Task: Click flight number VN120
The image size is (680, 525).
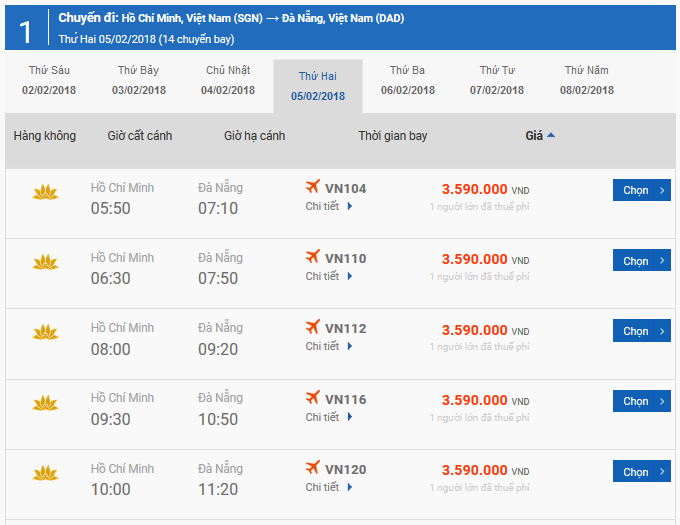Action: pyautogui.click(x=346, y=470)
